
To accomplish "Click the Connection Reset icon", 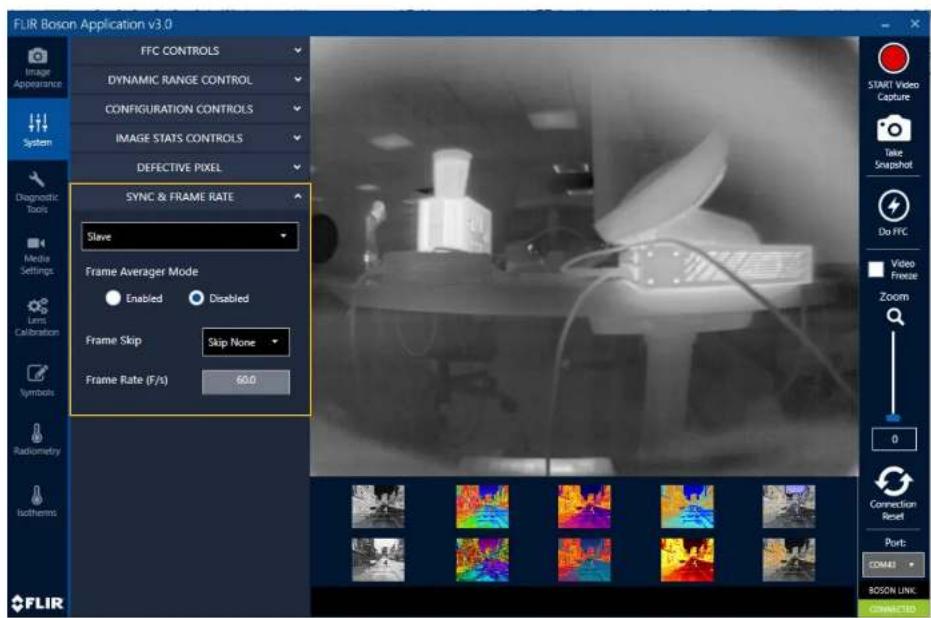I will tap(893, 481).
